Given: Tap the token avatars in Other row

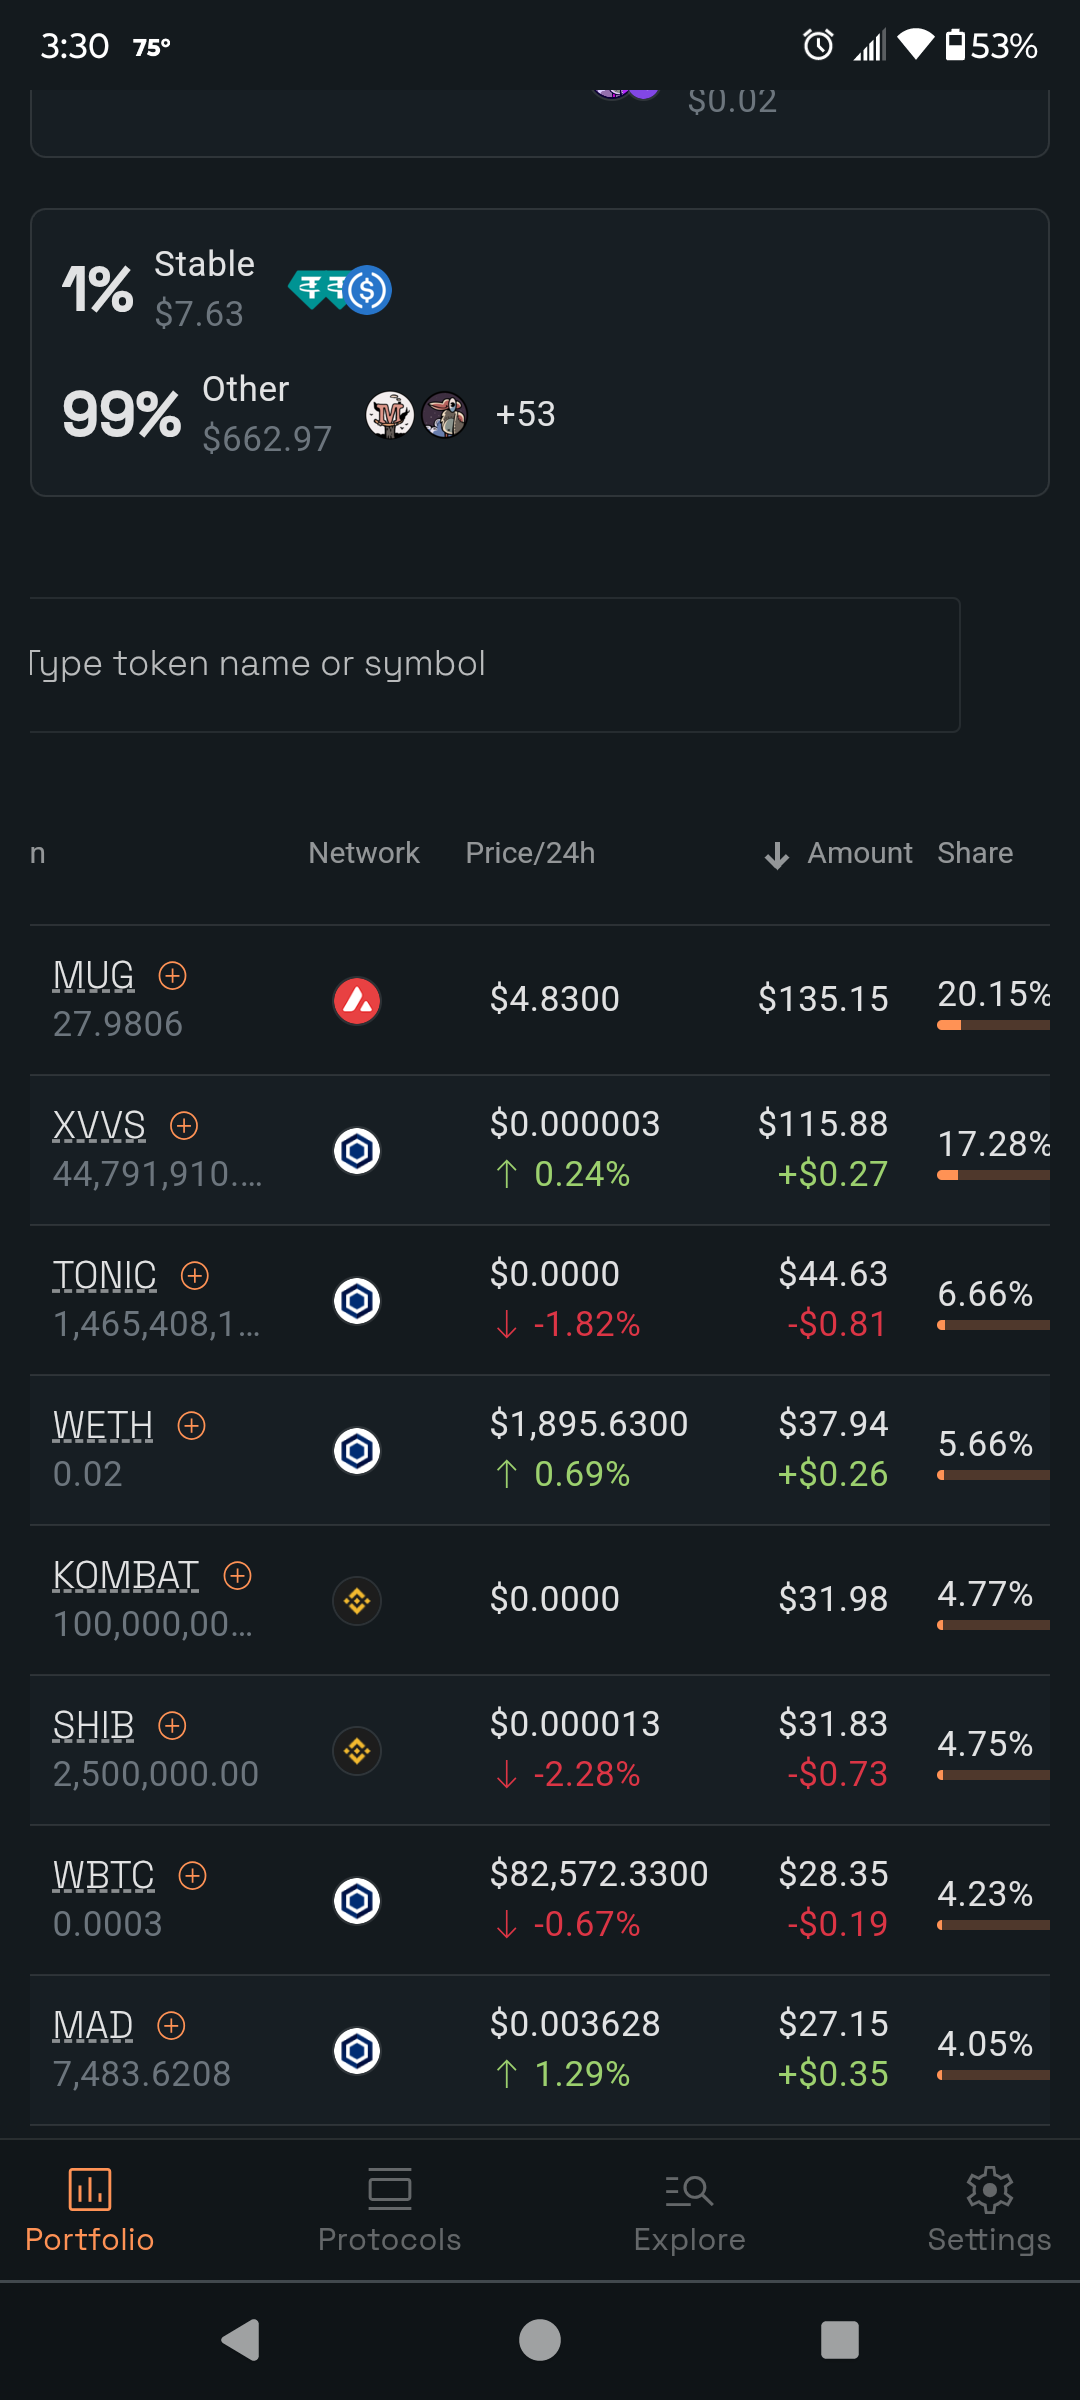Looking at the screenshot, I should (x=416, y=414).
